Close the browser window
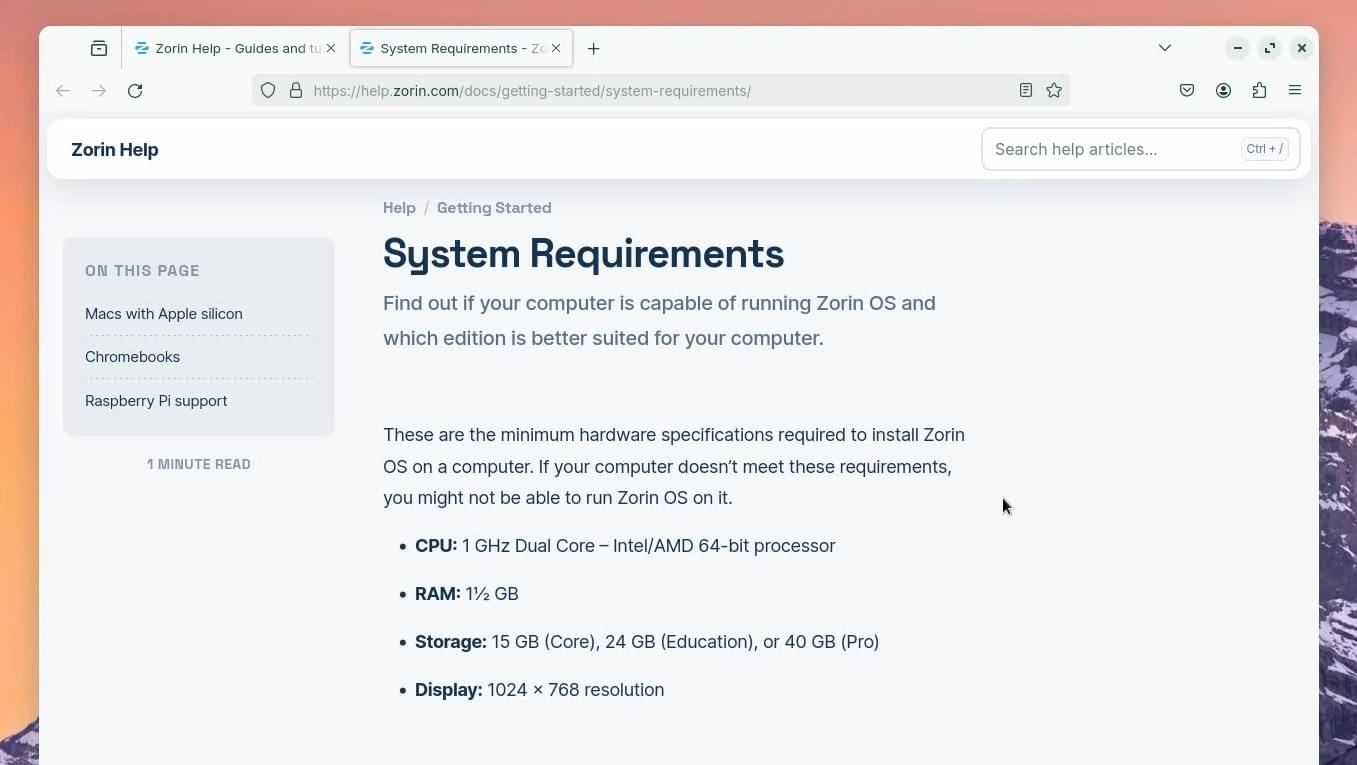Screen dimensions: 1357x765 coord(1301,48)
